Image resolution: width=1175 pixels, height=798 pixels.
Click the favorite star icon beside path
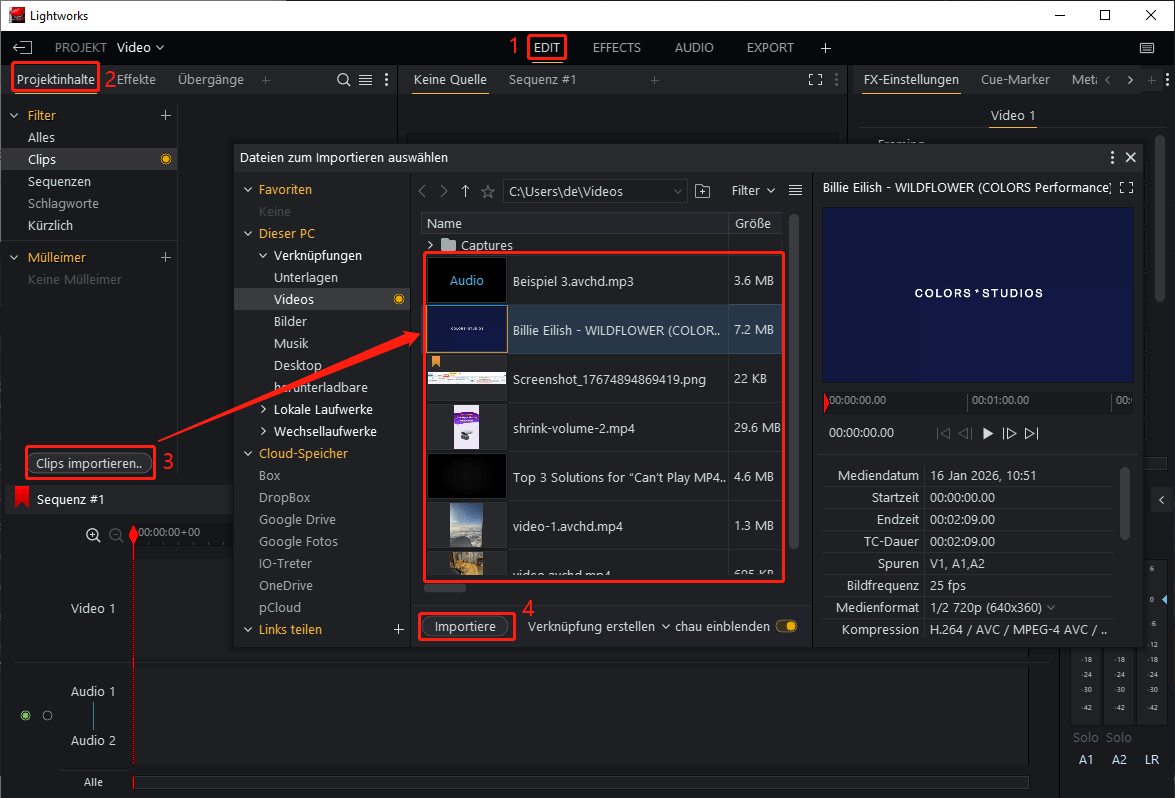[488, 191]
